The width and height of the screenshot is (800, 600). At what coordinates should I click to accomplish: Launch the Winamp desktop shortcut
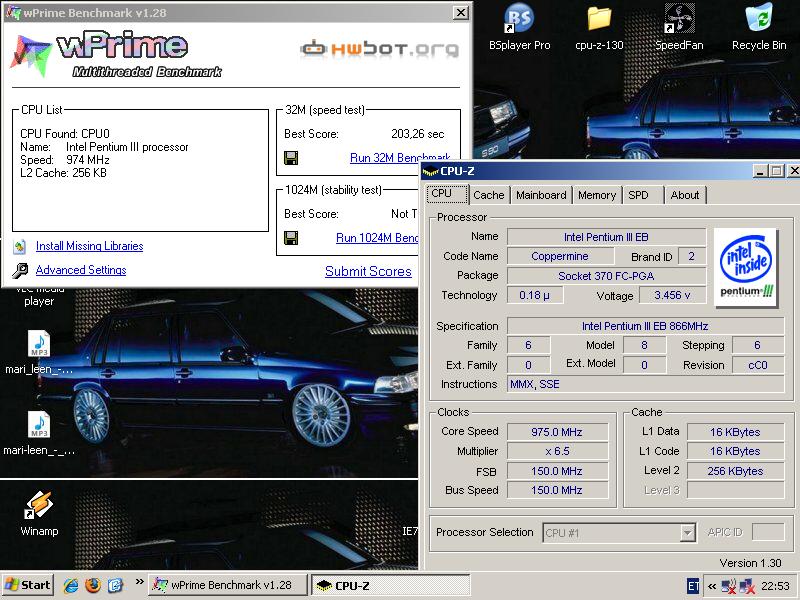click(x=39, y=513)
